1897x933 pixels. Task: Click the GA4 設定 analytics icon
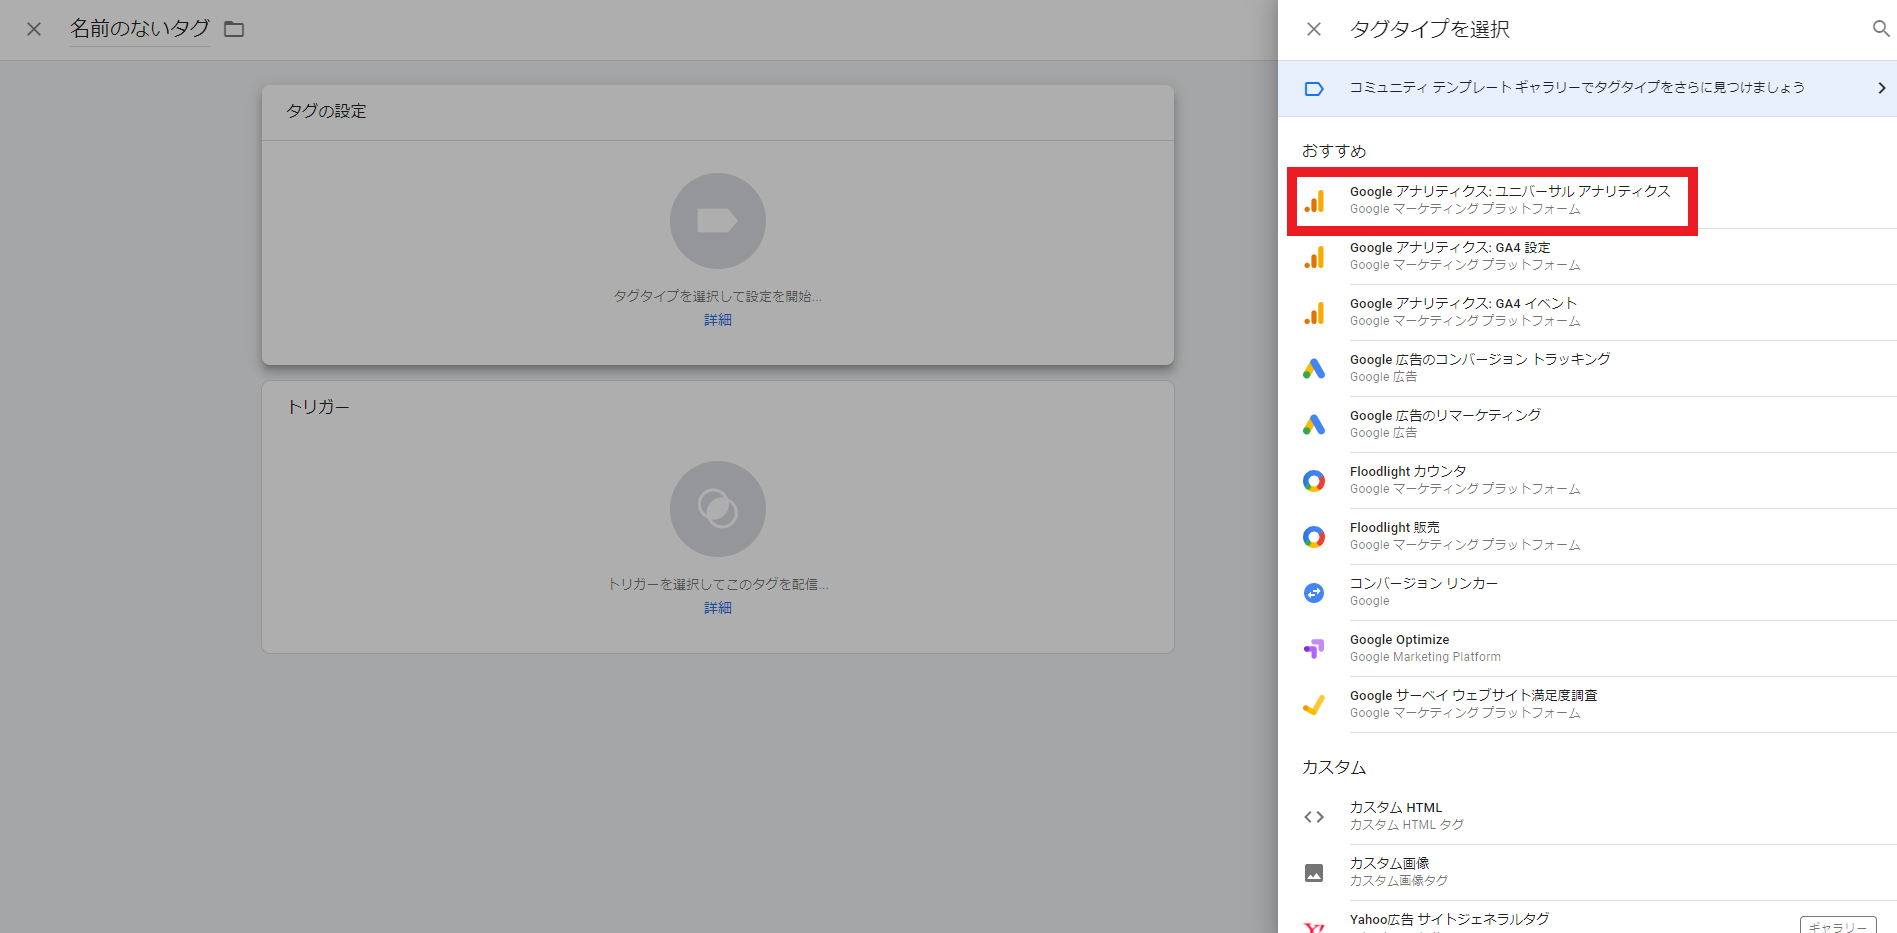[1314, 257]
